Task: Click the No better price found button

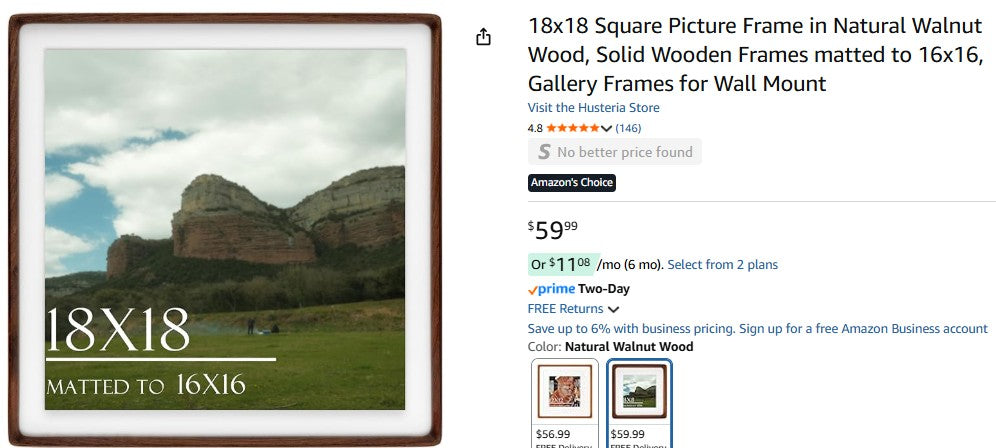Action: pos(615,152)
